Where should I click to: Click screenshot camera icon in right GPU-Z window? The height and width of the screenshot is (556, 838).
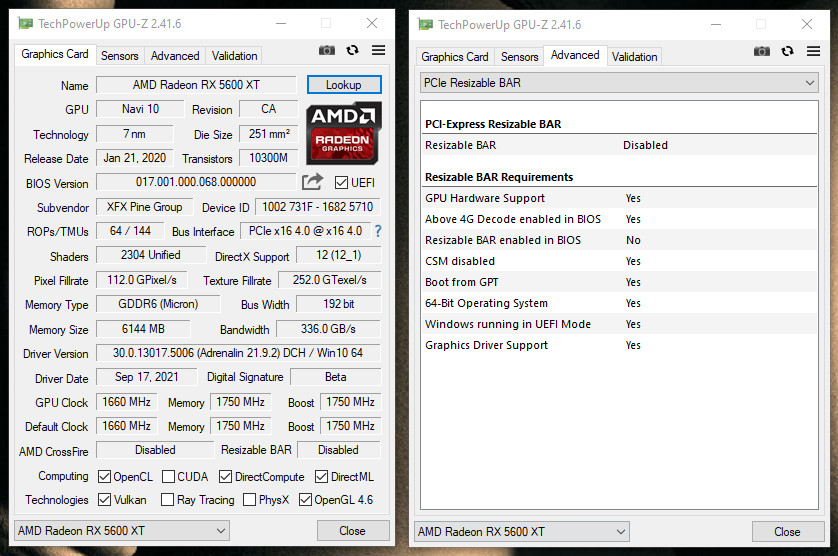[x=762, y=51]
